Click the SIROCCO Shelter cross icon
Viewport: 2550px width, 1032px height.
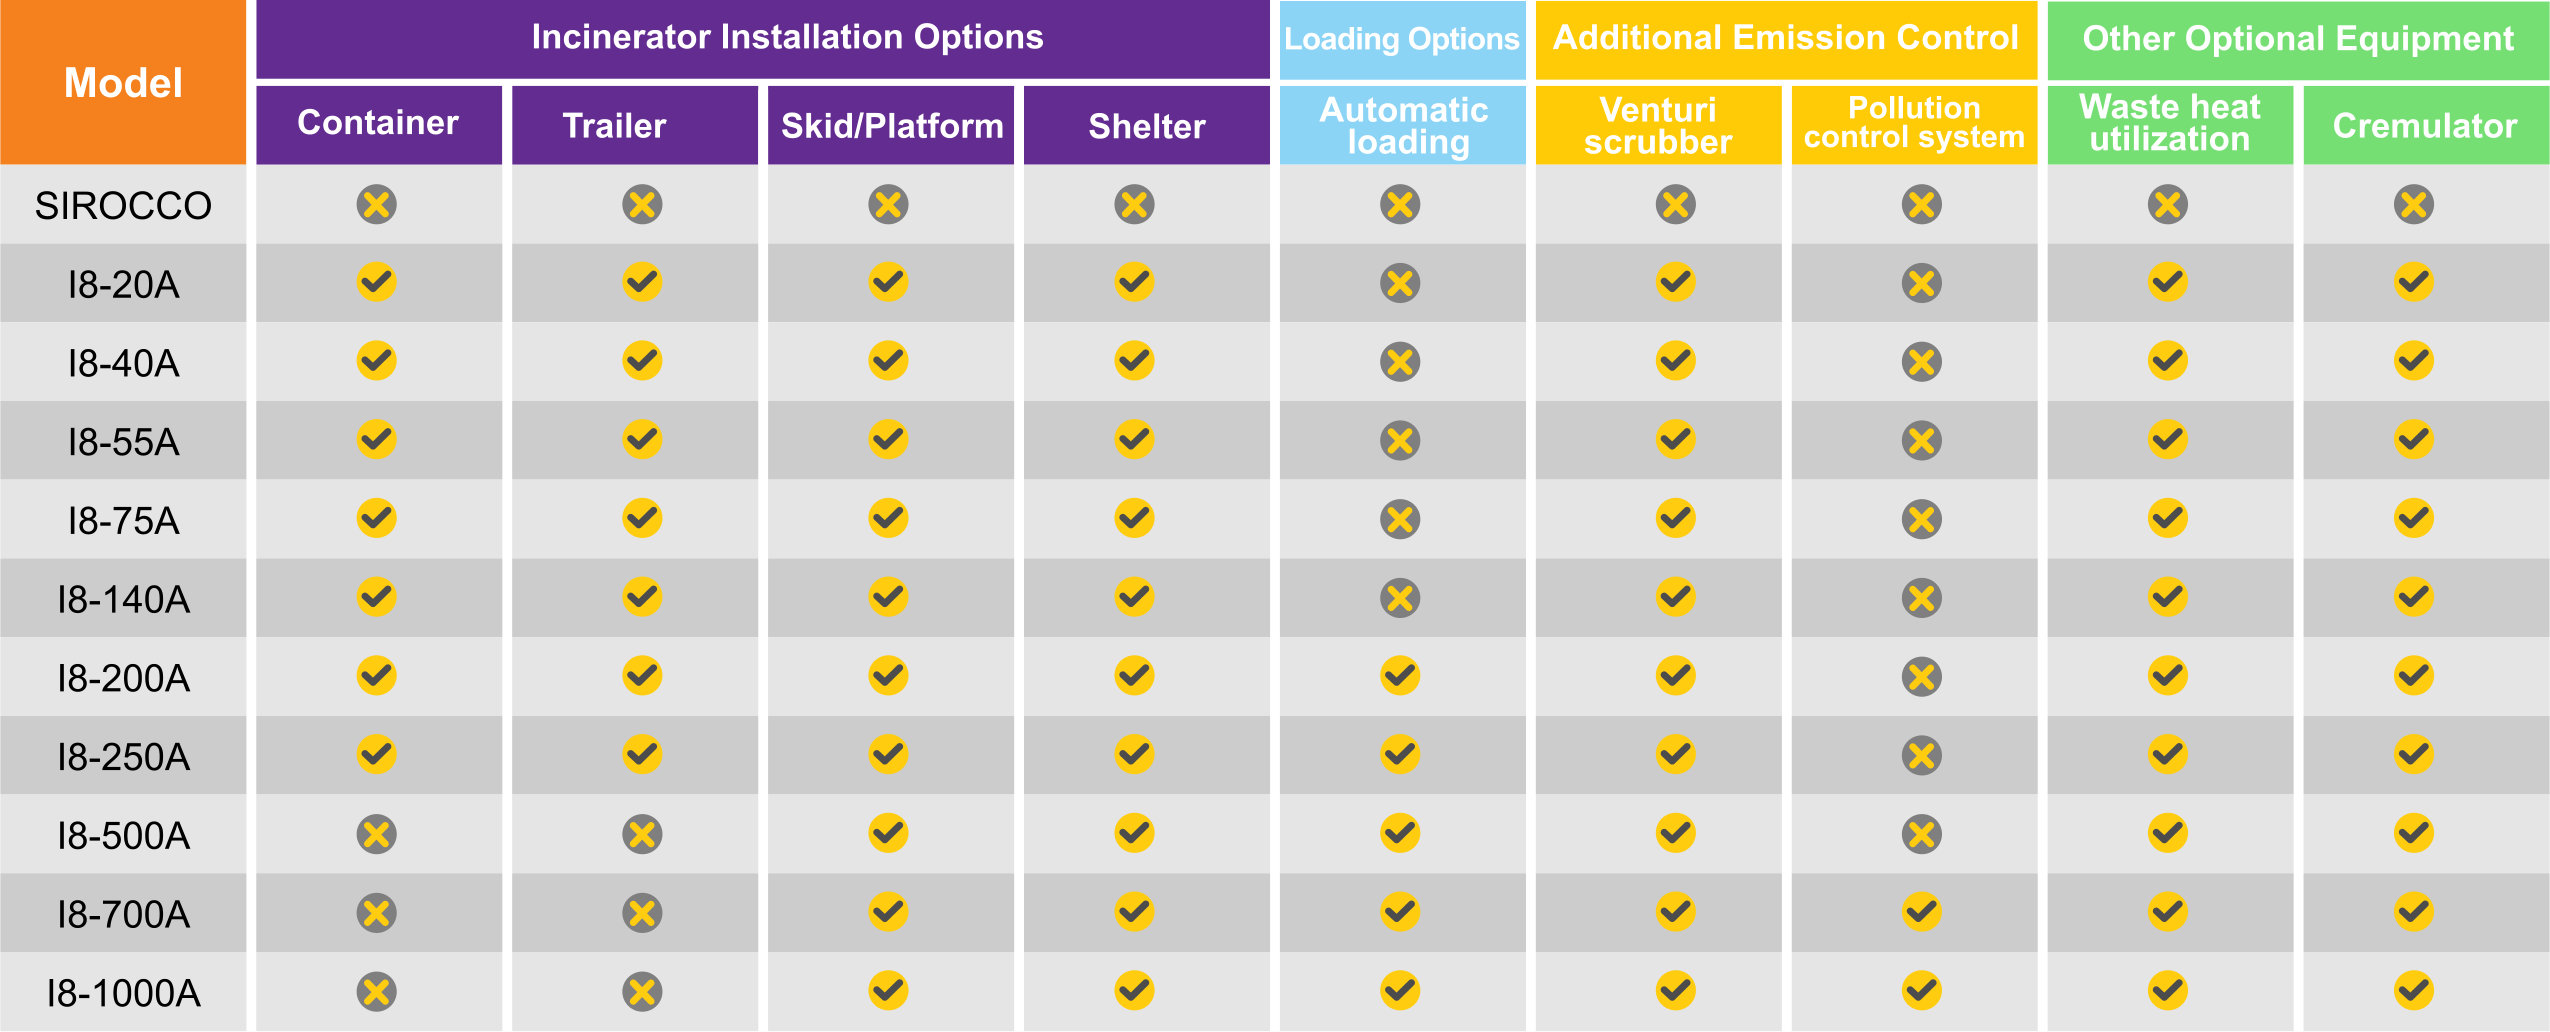[1134, 205]
